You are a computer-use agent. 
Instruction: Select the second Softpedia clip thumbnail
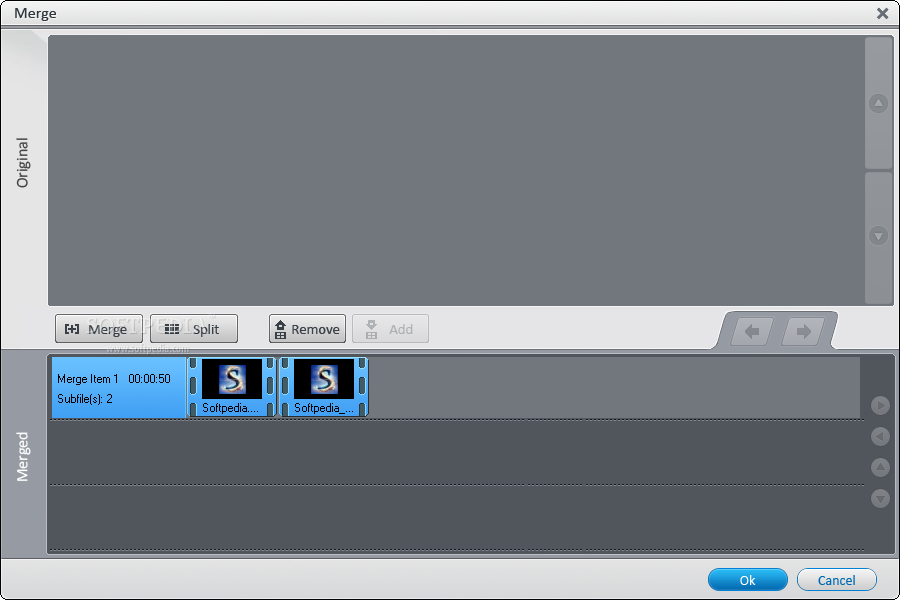324,386
